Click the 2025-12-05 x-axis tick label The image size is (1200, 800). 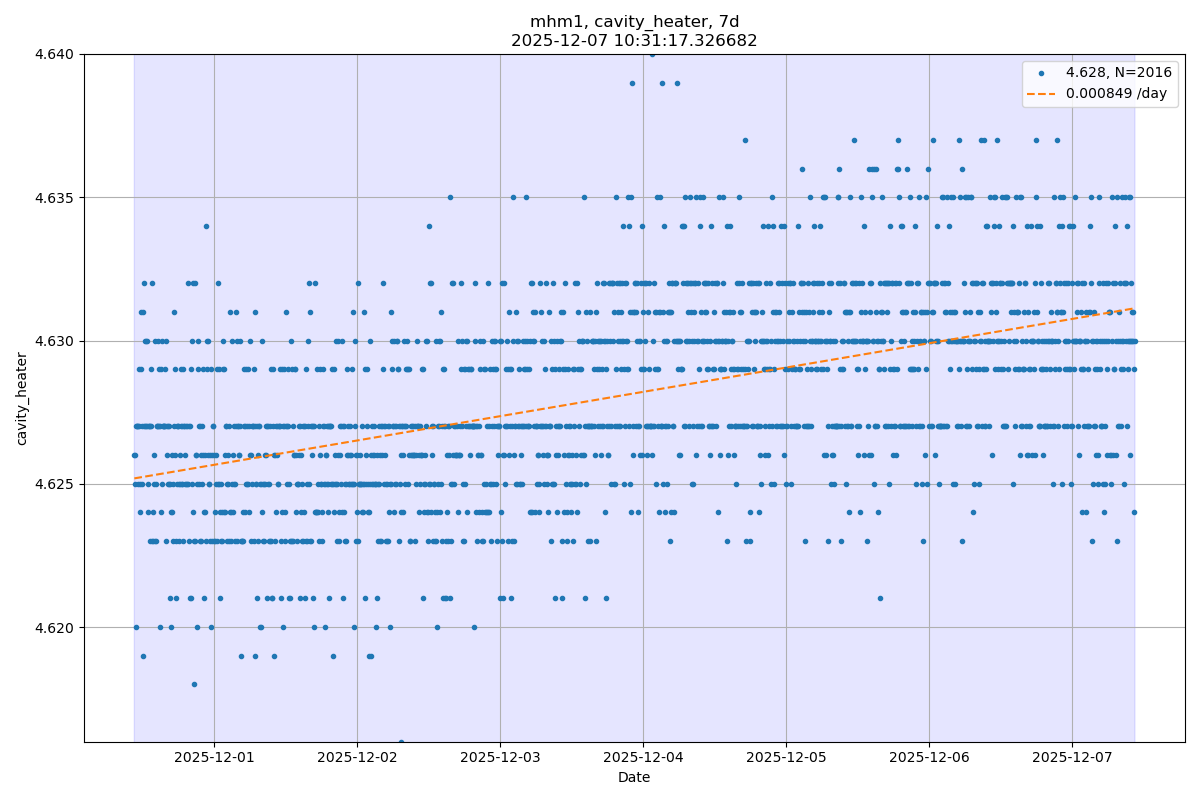coord(786,758)
